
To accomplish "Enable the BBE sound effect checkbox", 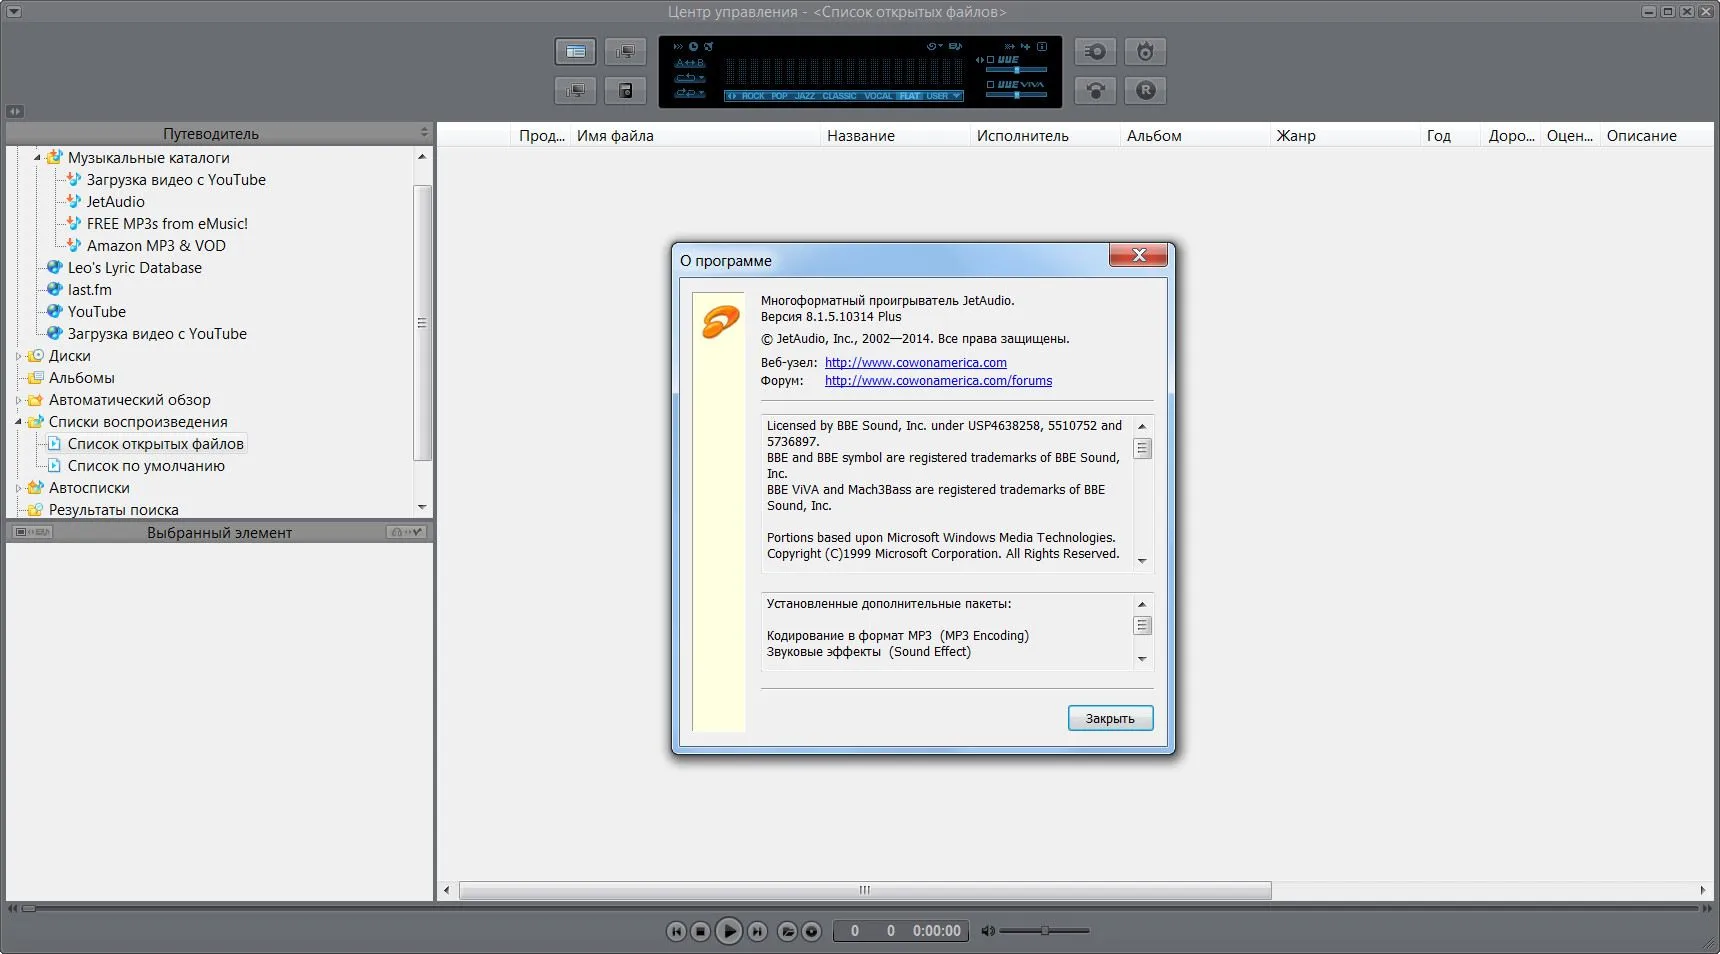I will click(990, 60).
